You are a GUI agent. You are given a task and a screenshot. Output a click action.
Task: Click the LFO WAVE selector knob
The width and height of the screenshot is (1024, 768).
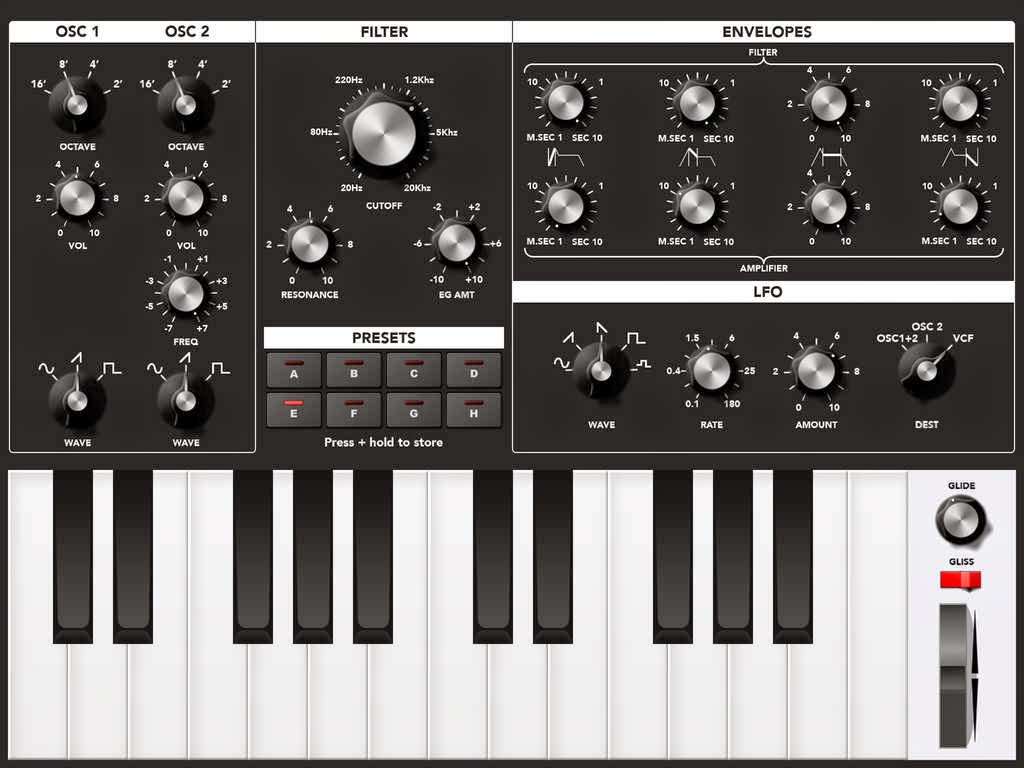[x=601, y=370]
